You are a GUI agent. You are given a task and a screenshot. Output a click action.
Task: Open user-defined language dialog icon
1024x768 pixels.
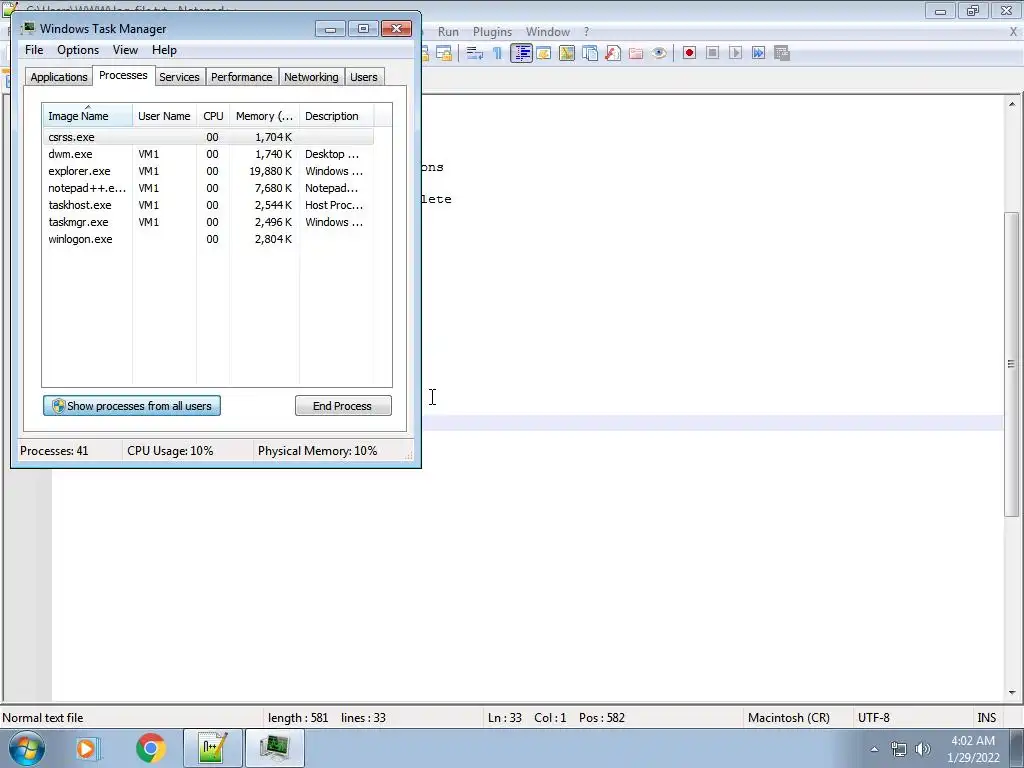tap(543, 53)
